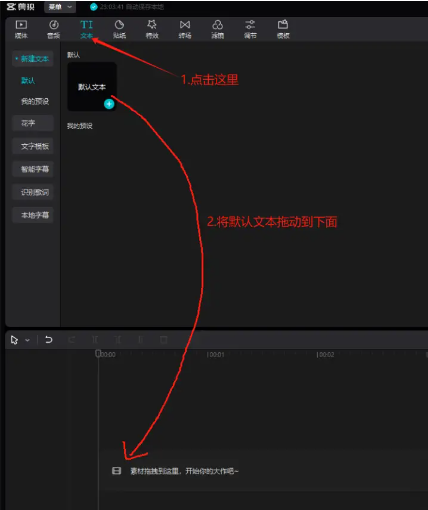Image resolution: width=428 pixels, height=510 pixels.
Task: Switch to the 文本 text tab
Action: [86, 29]
